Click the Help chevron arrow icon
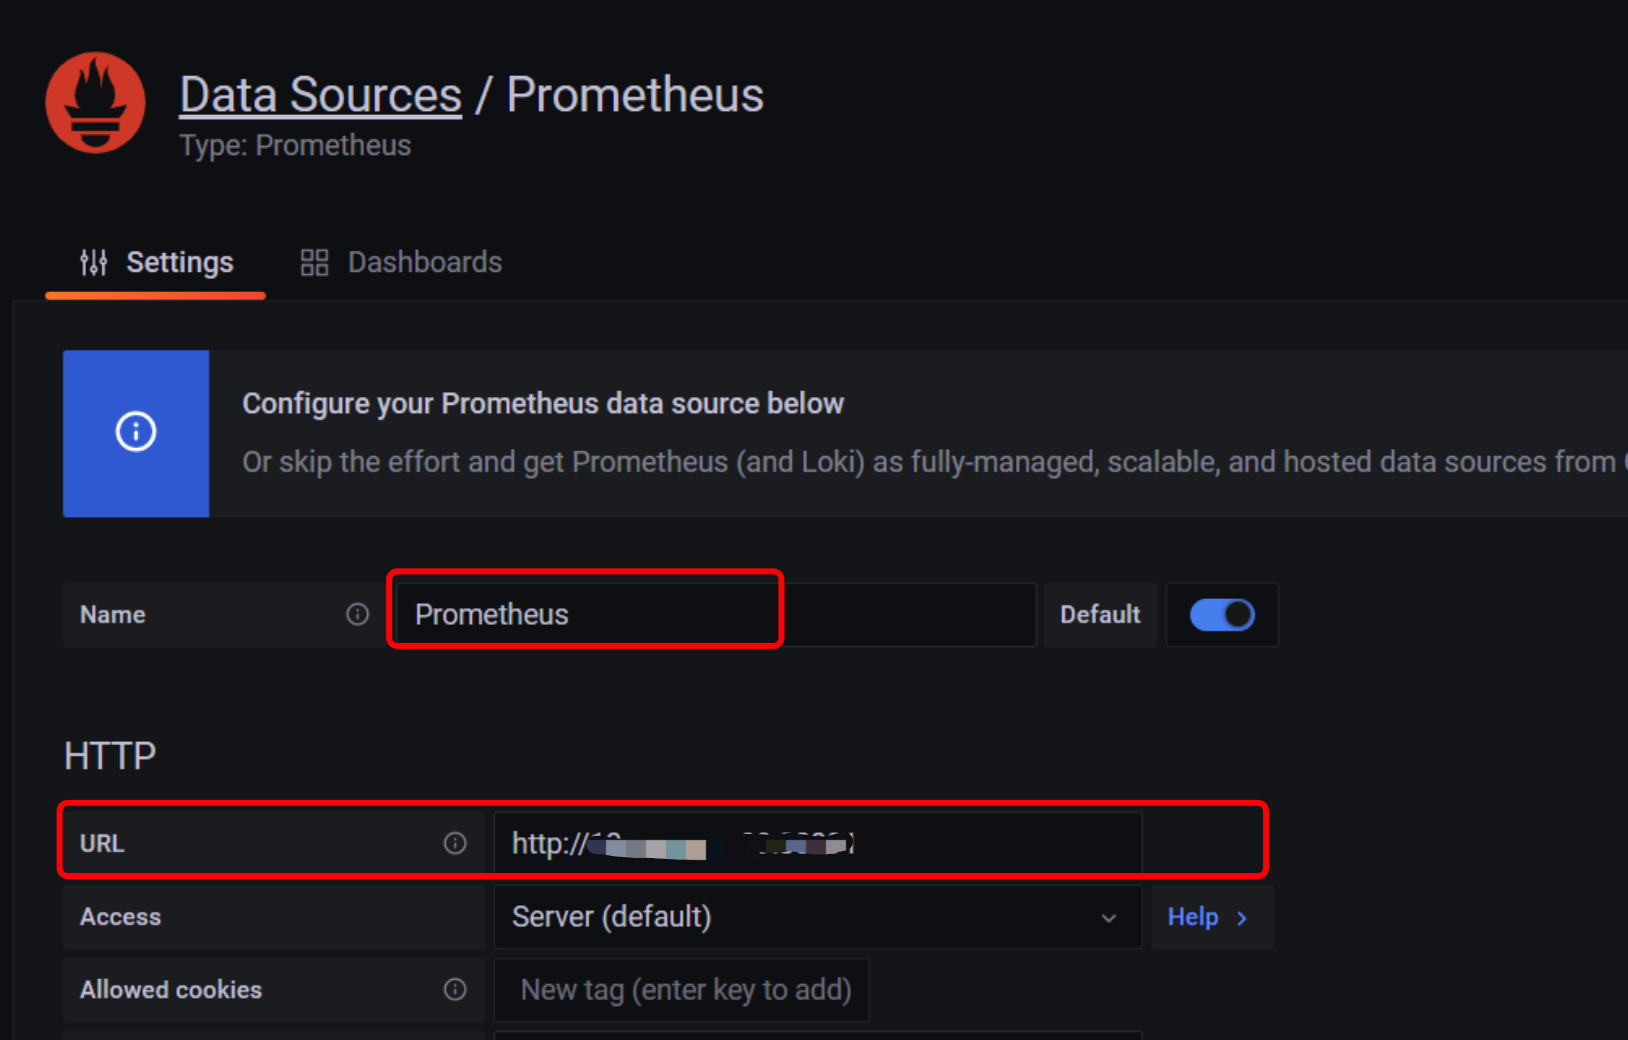 click(1242, 918)
